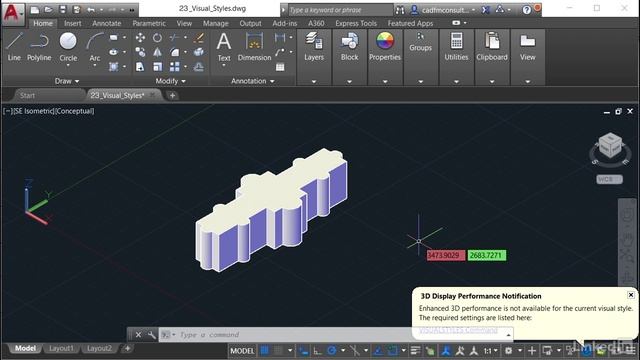This screenshot has width=640, height=360.
Task: Click the Erase tool in Modify panel
Action: click(199, 38)
